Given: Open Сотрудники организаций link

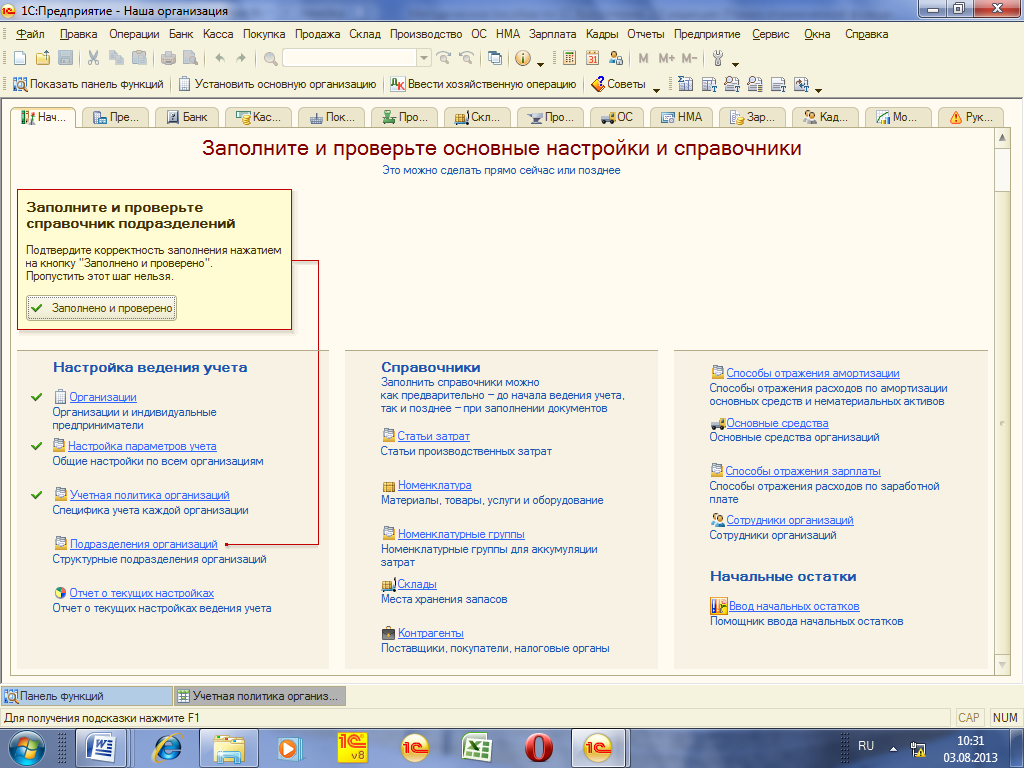Looking at the screenshot, I should (790, 520).
